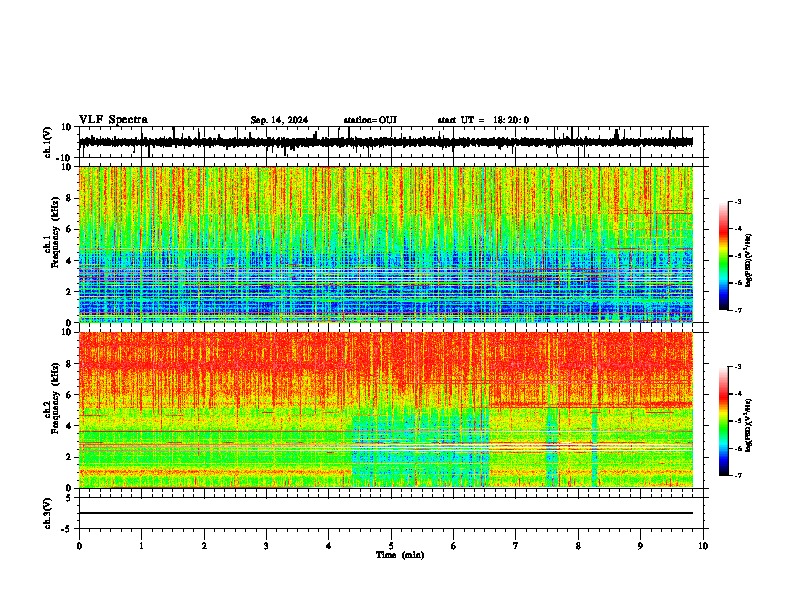Click time axis tick label '9'
Image resolution: width=792 pixels, height=612 pixels.
(x=640, y=546)
